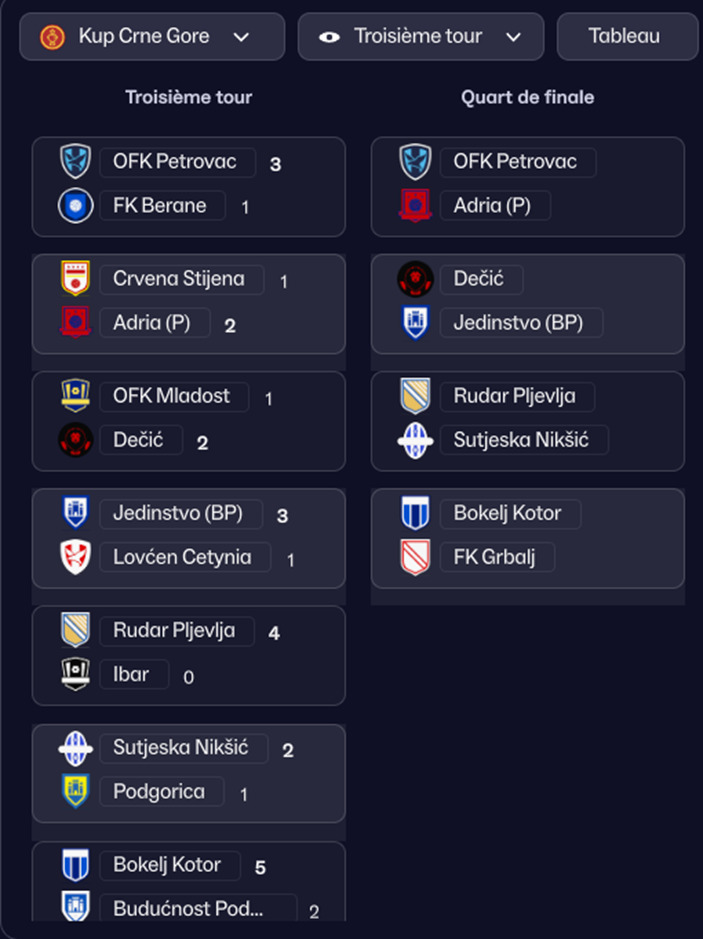Click OFK Mladost club crest
The image size is (703, 939).
coord(76,396)
